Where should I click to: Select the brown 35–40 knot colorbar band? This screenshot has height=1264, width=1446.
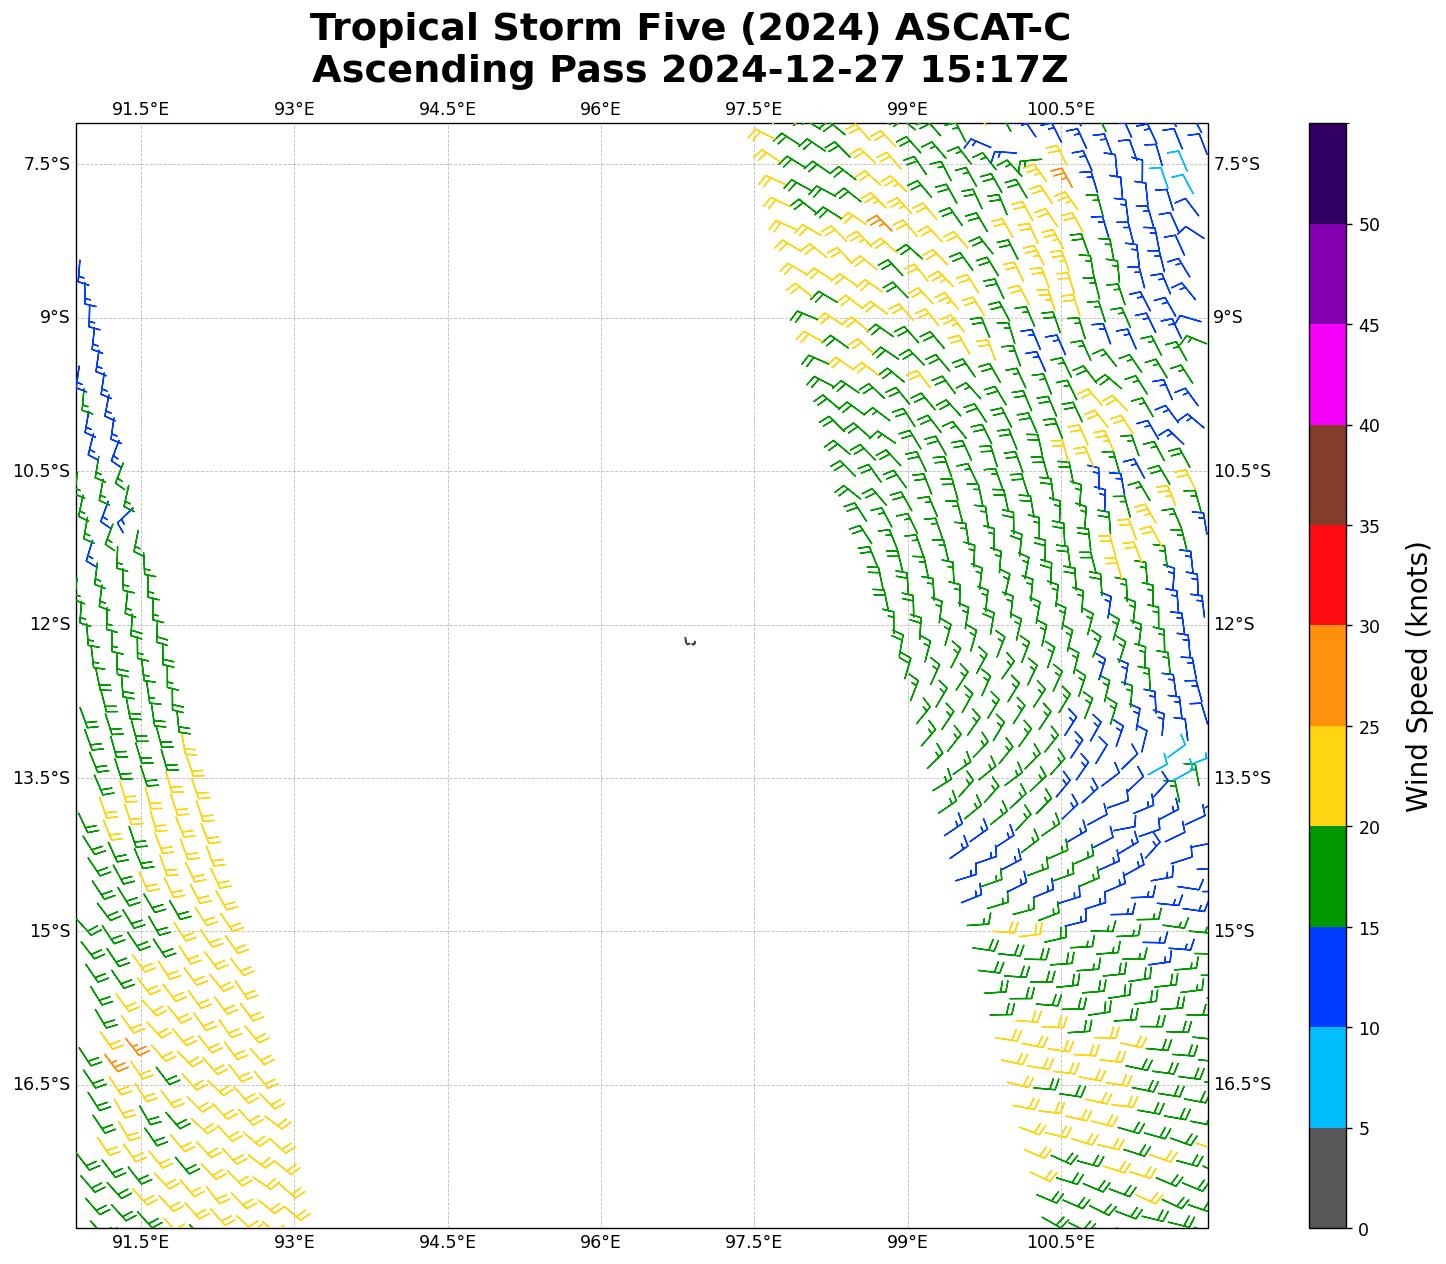click(x=1328, y=475)
